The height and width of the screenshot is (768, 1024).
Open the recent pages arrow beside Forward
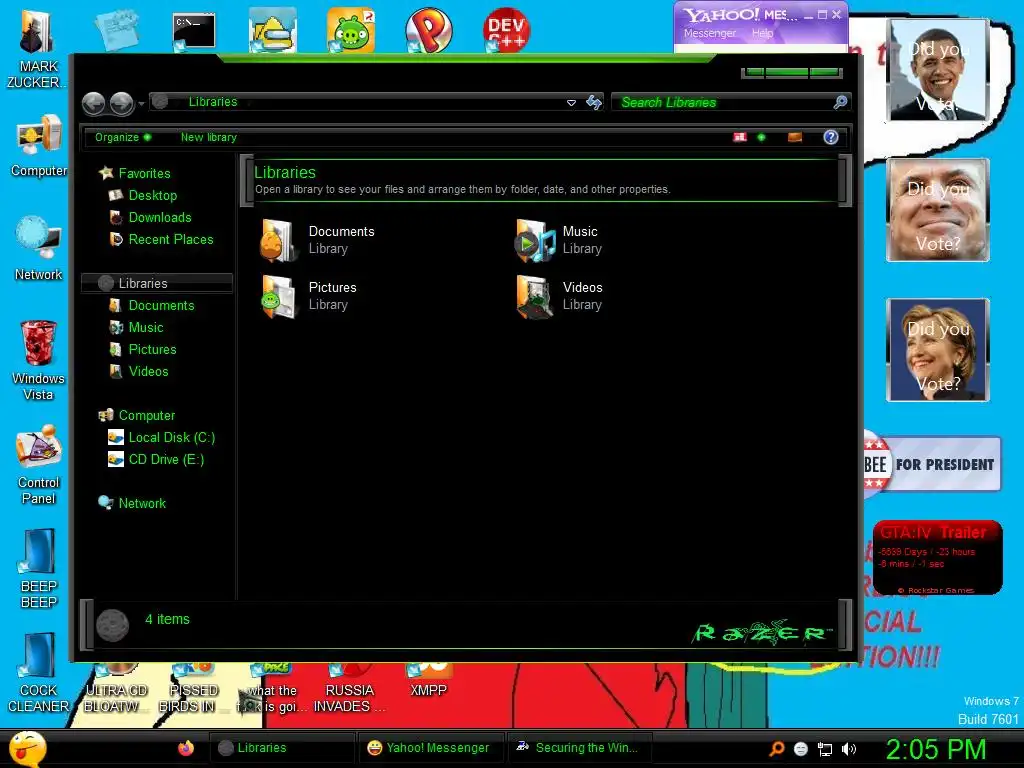141,104
